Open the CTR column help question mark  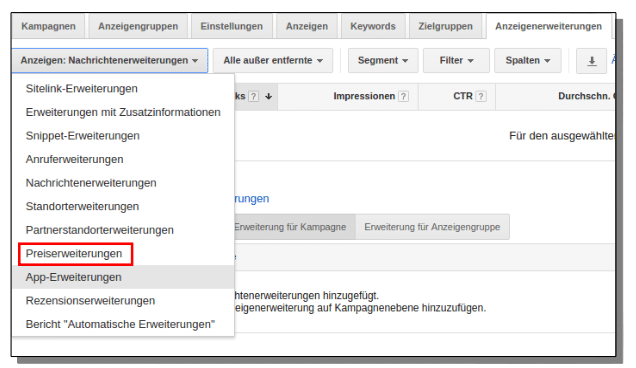point(481,96)
